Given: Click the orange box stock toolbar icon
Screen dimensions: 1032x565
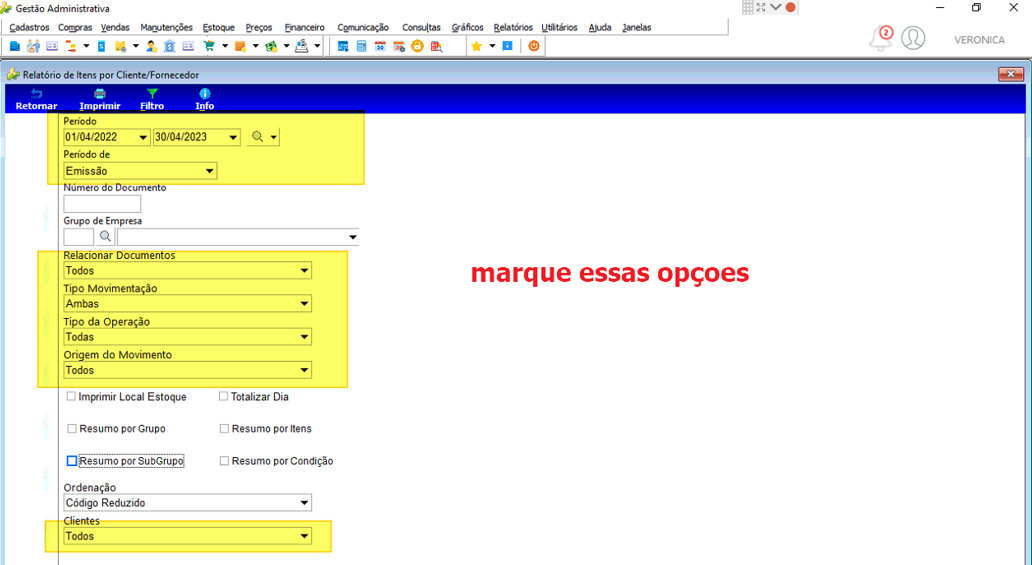Looking at the screenshot, I should [240, 46].
